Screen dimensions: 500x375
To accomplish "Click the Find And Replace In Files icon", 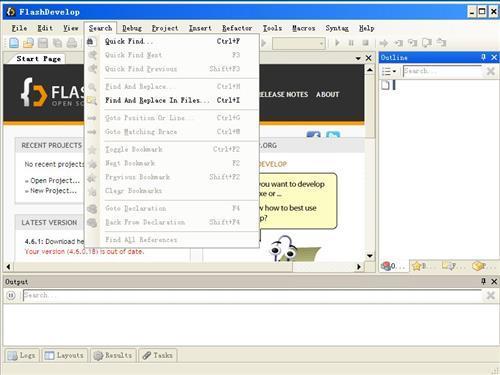I will click(x=92, y=100).
